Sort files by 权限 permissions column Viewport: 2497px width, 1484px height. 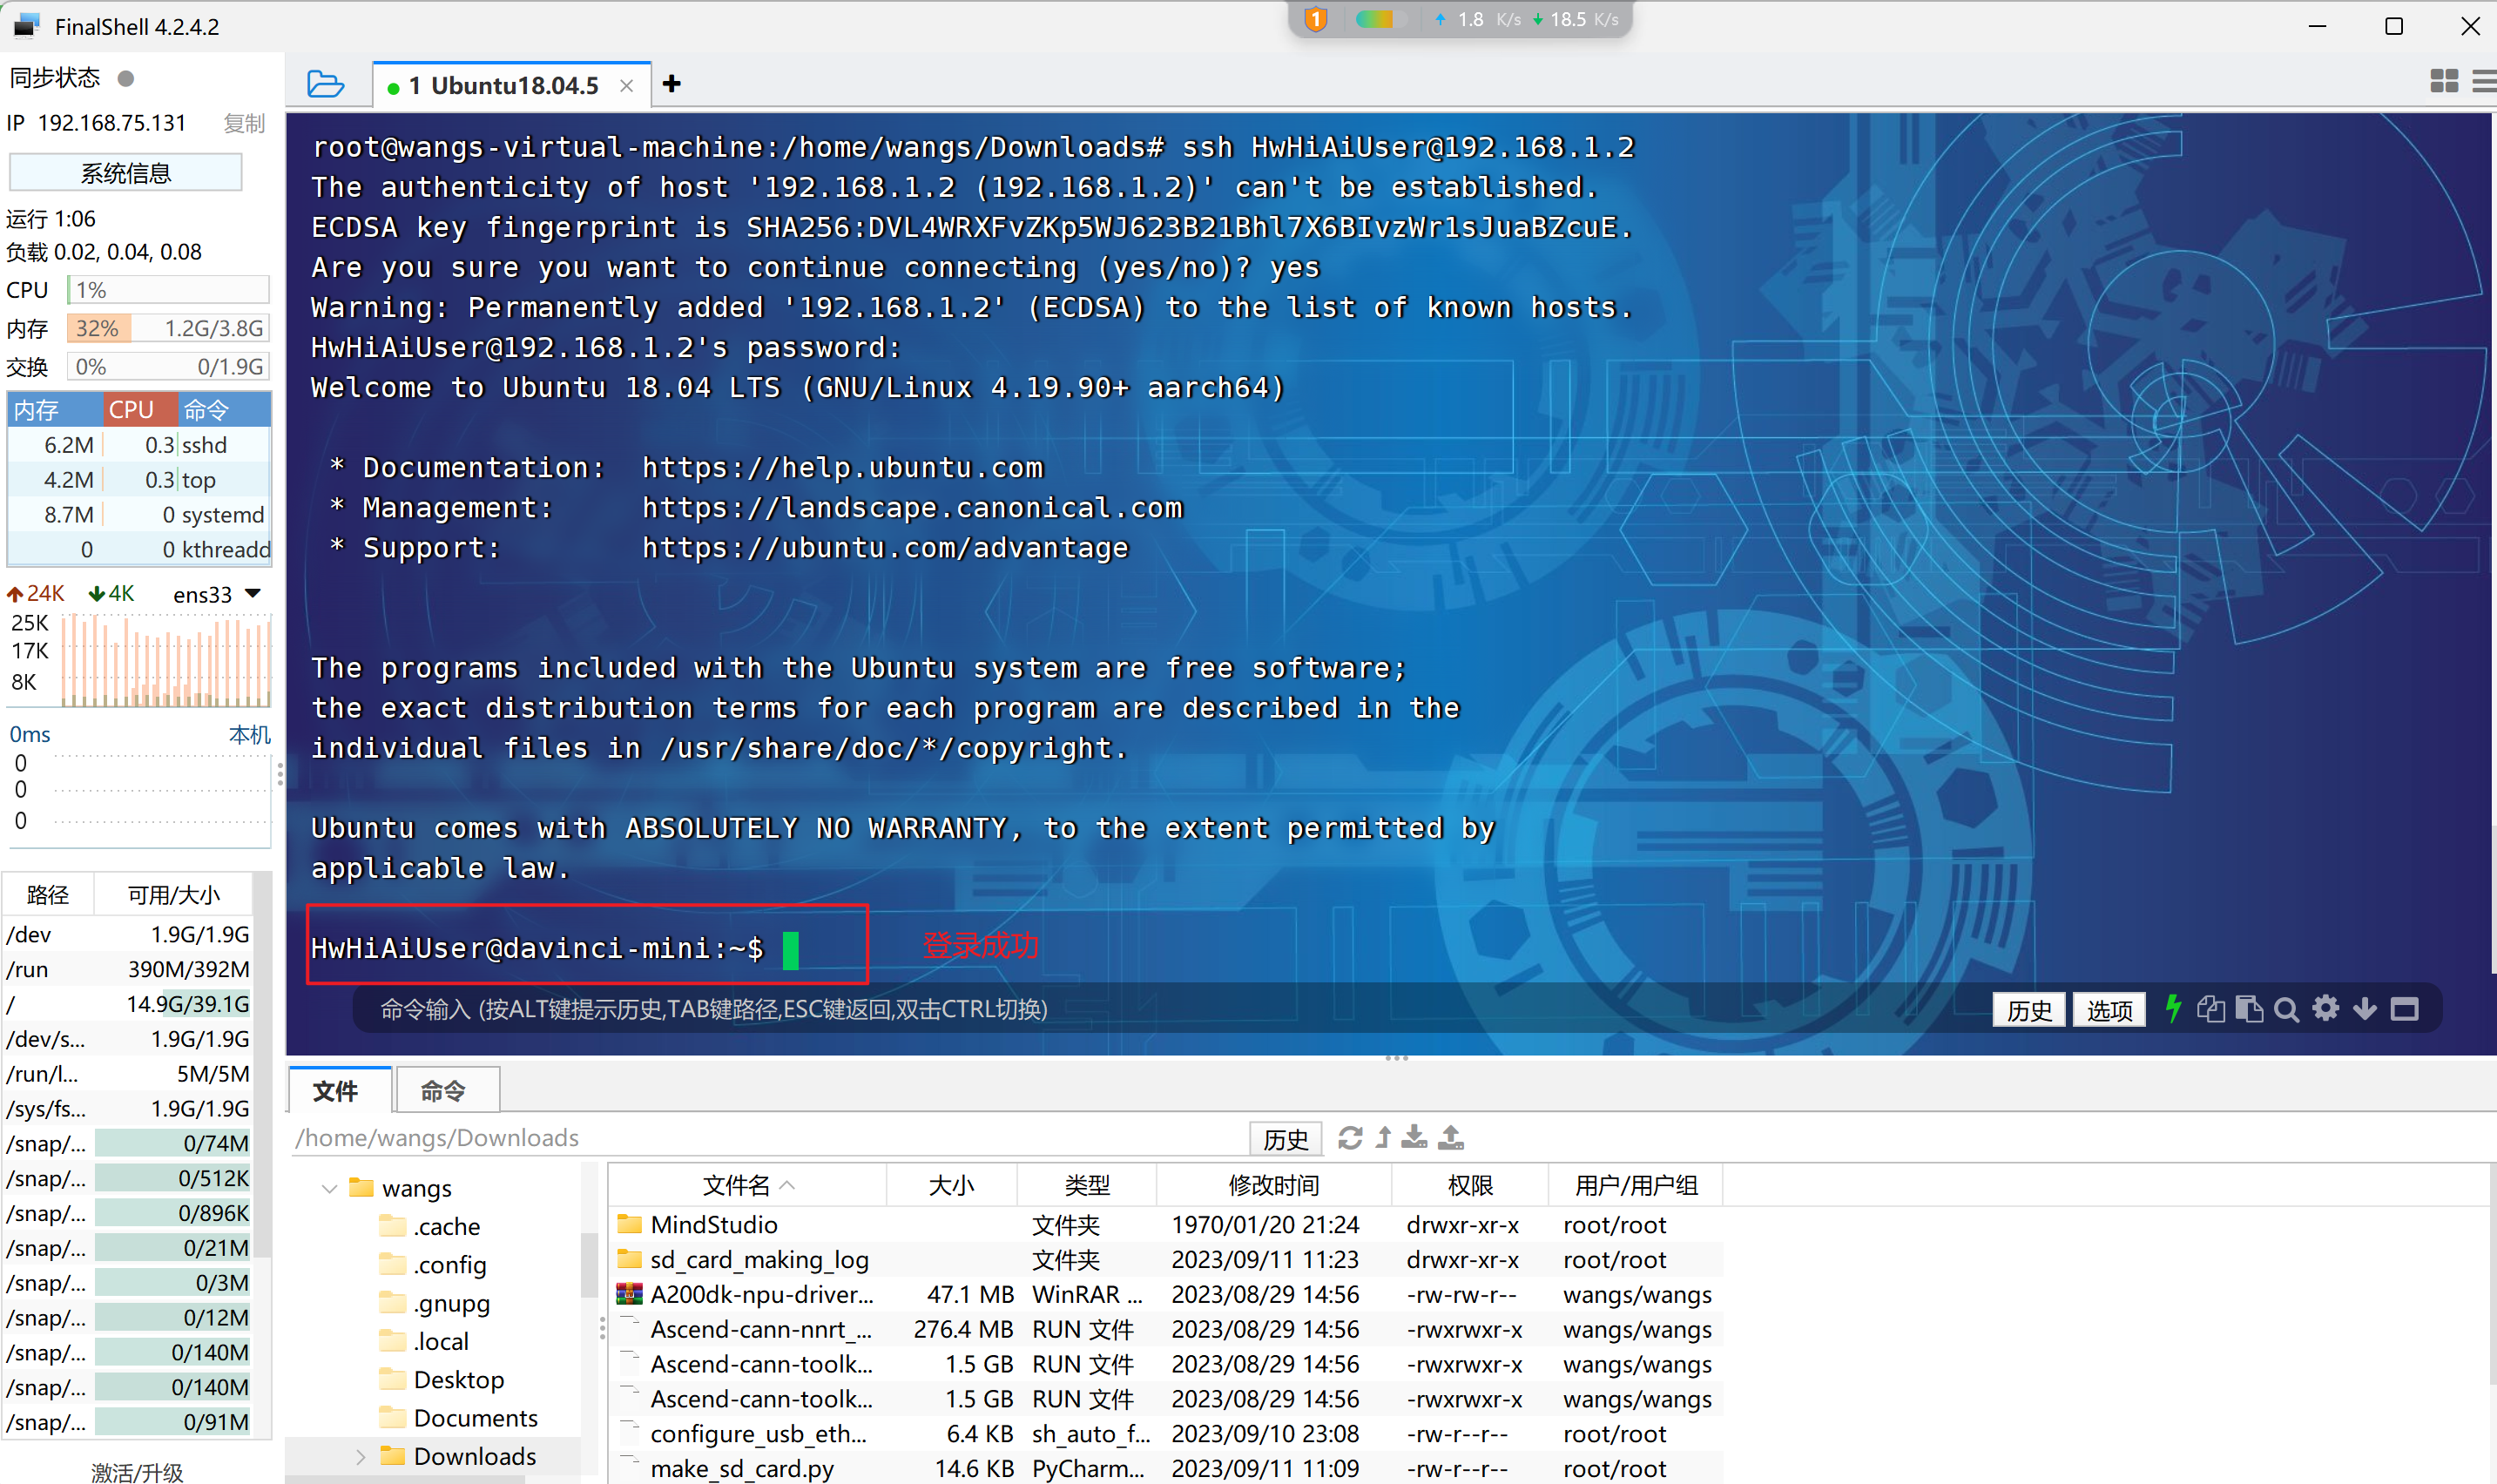[x=1470, y=1185]
